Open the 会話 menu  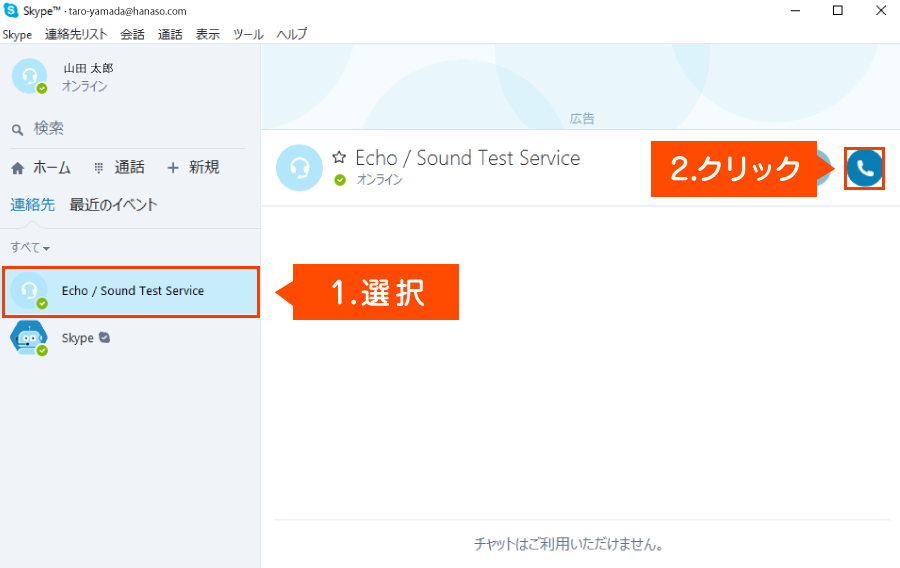click(132, 34)
